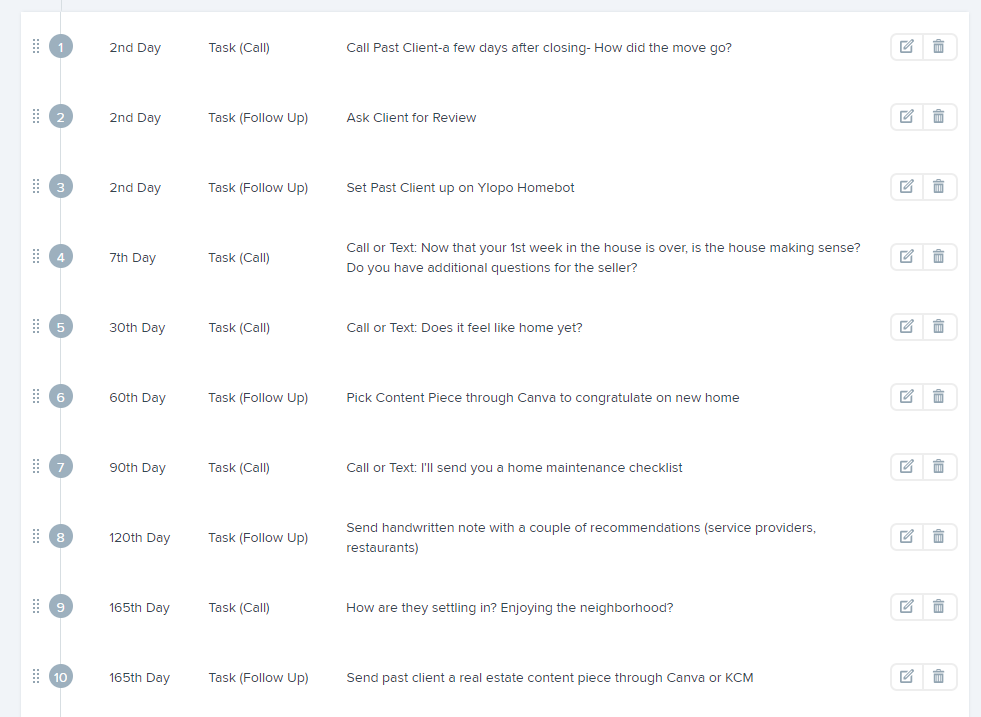981x717 pixels.
Task: Click the 'Ask Client for Review' text
Action: (411, 118)
